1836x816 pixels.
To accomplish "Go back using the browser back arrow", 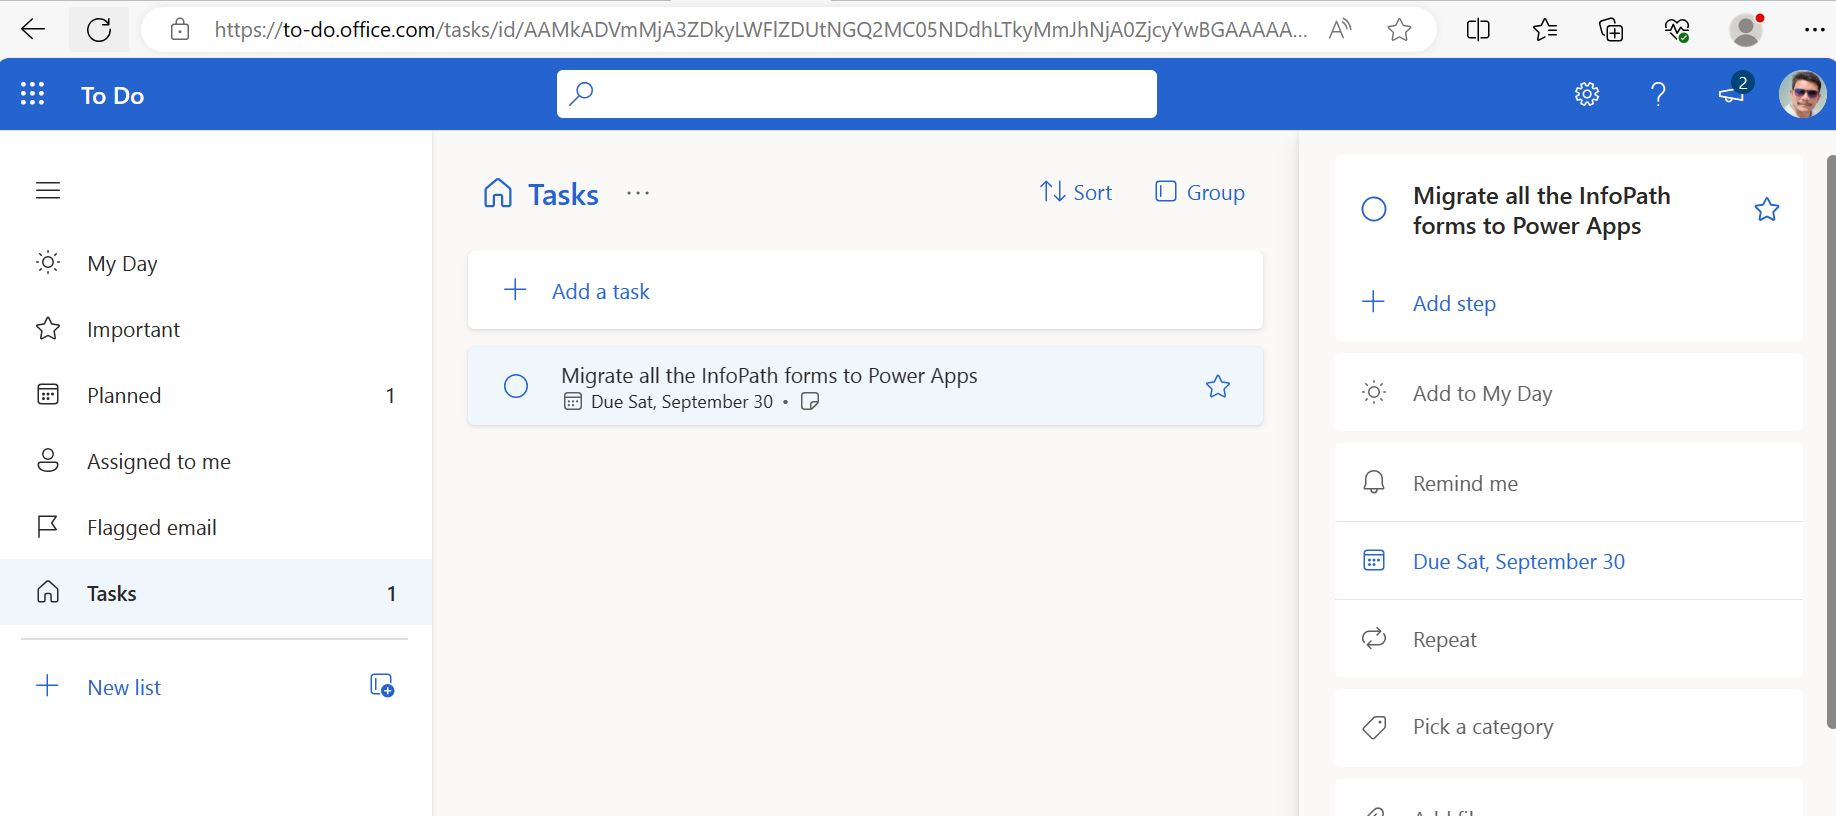I will (x=33, y=30).
